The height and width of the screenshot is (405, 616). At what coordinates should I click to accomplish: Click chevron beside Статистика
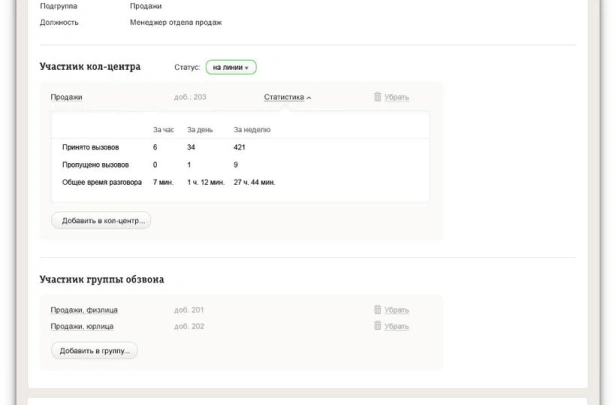coord(309,98)
